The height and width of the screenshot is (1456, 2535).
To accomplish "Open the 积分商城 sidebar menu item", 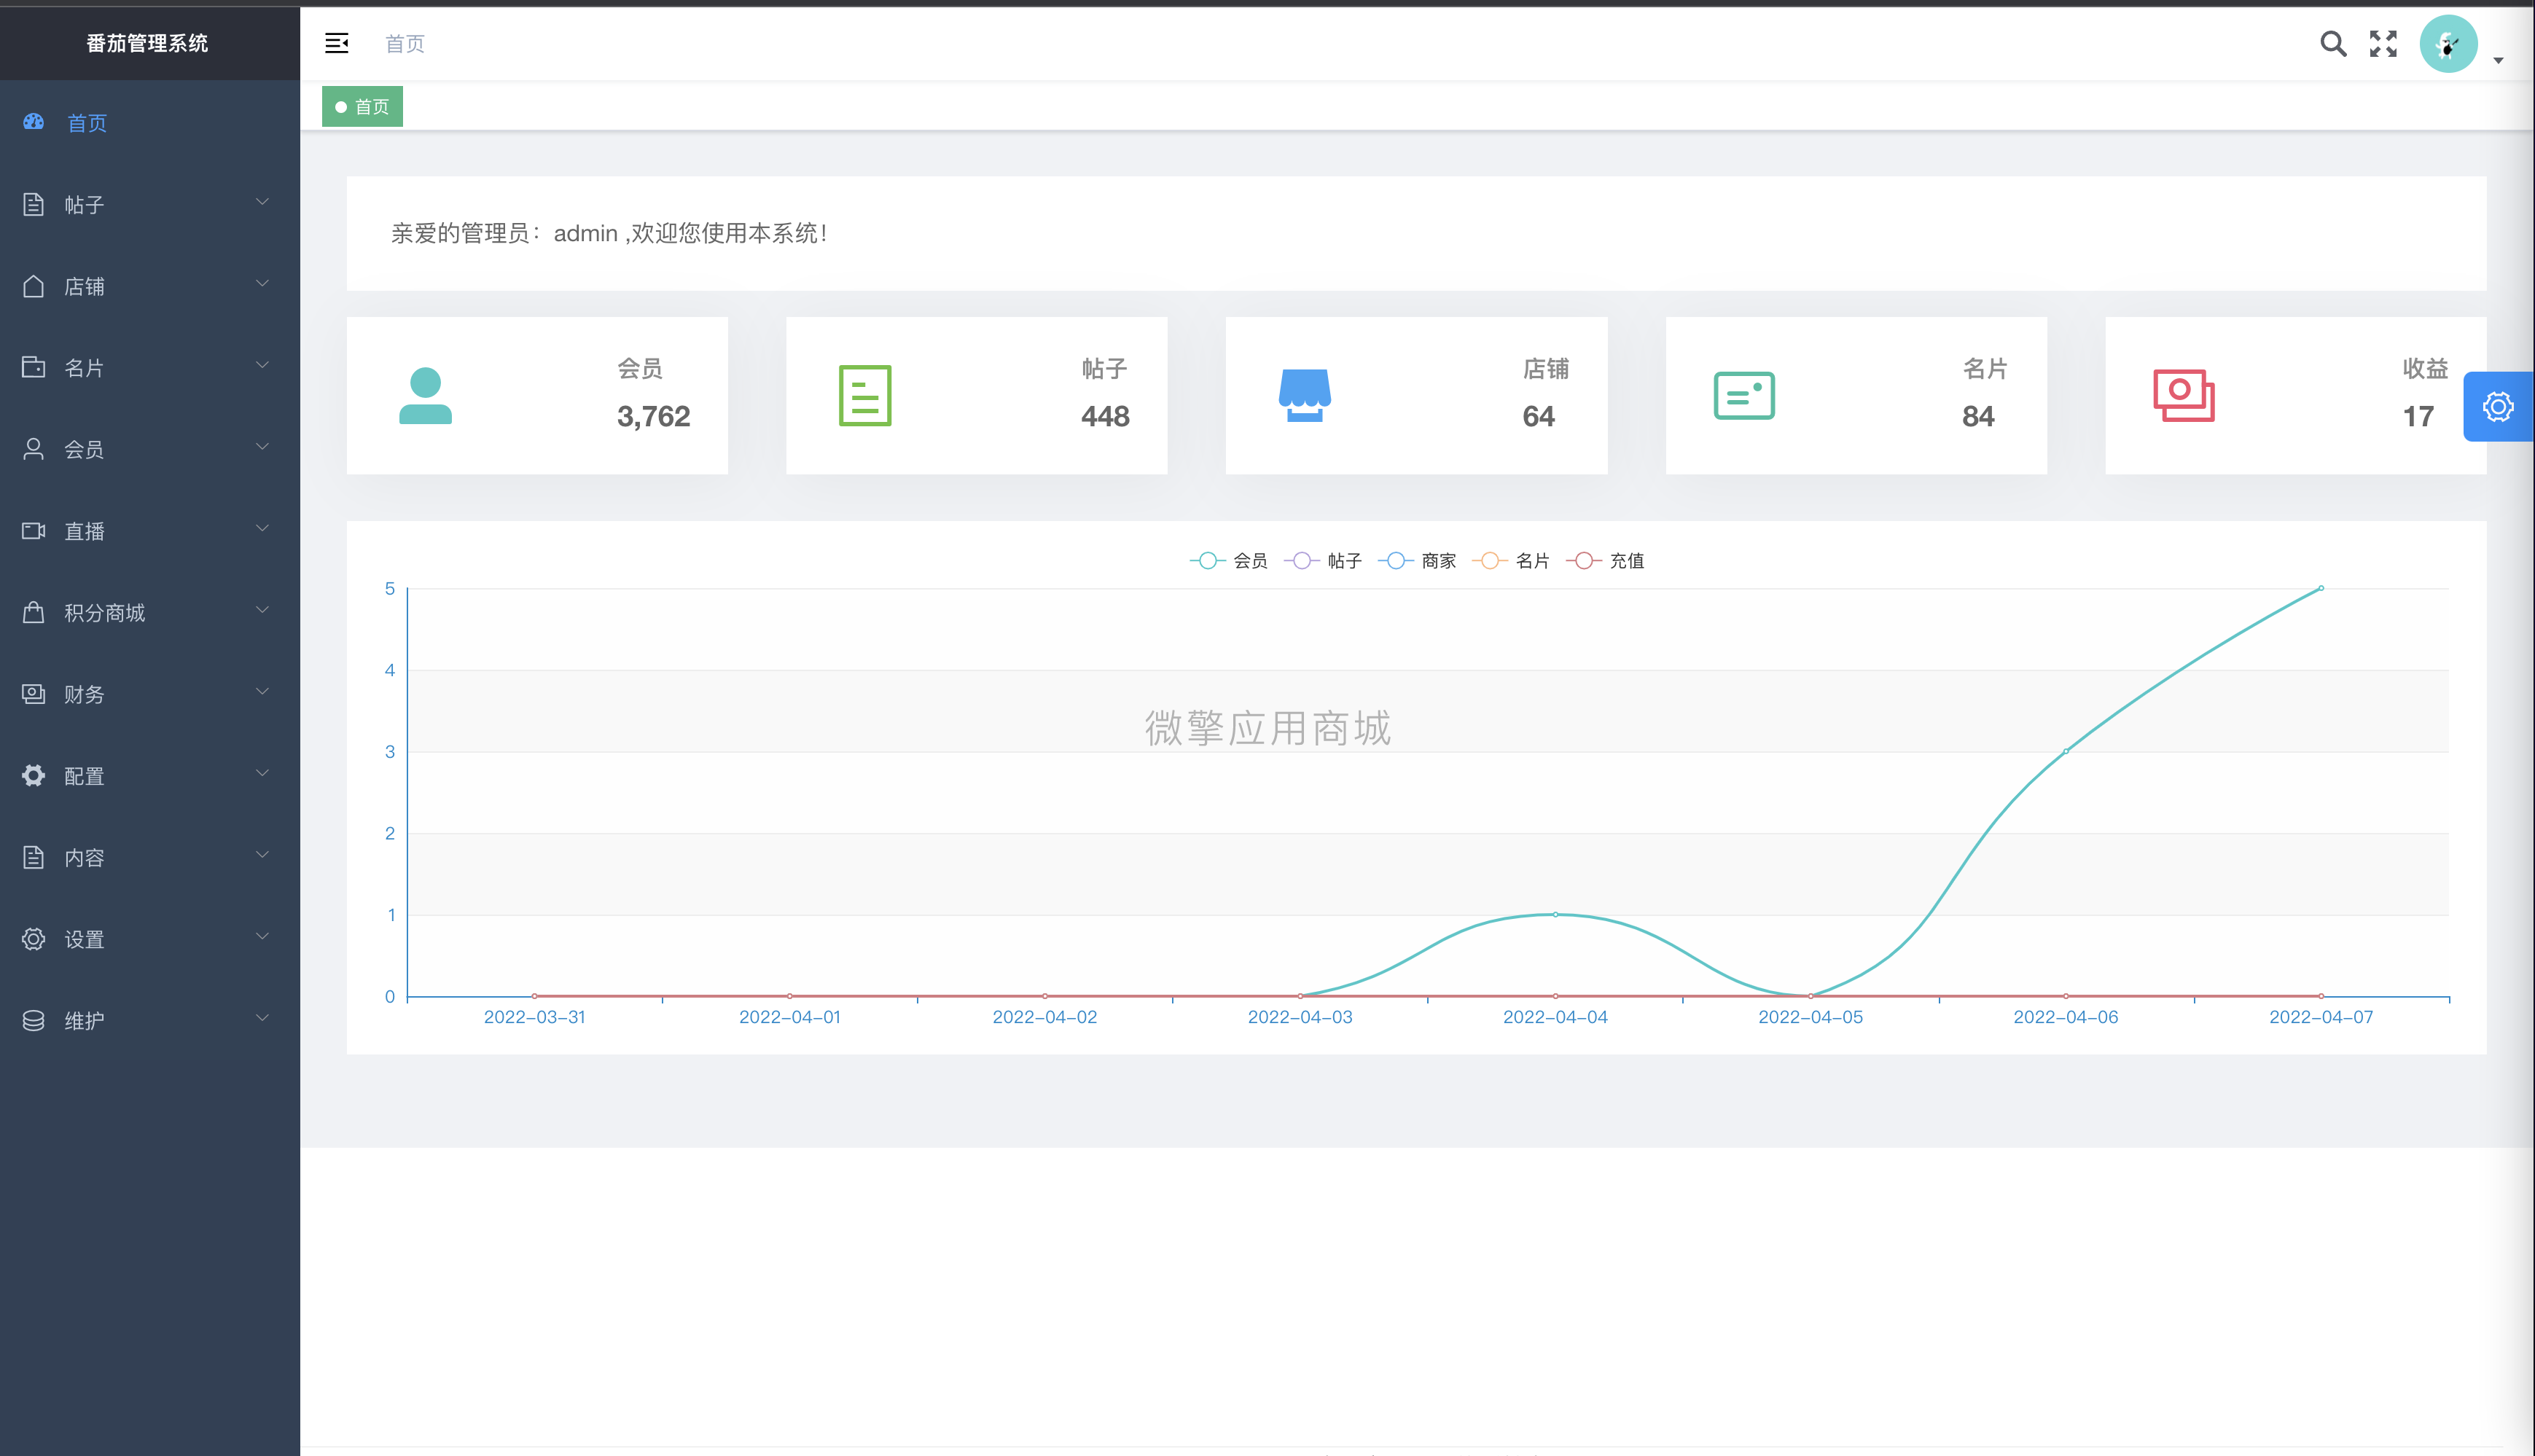I will [150, 612].
